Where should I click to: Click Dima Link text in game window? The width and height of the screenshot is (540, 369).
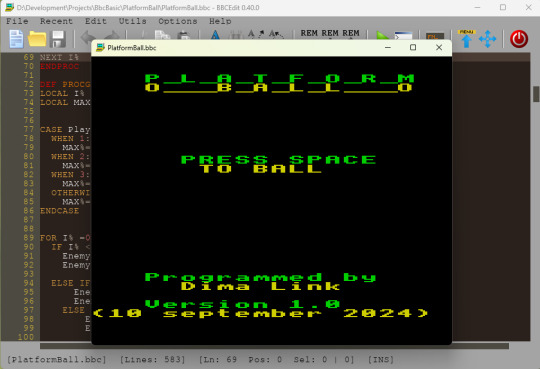tap(260, 286)
